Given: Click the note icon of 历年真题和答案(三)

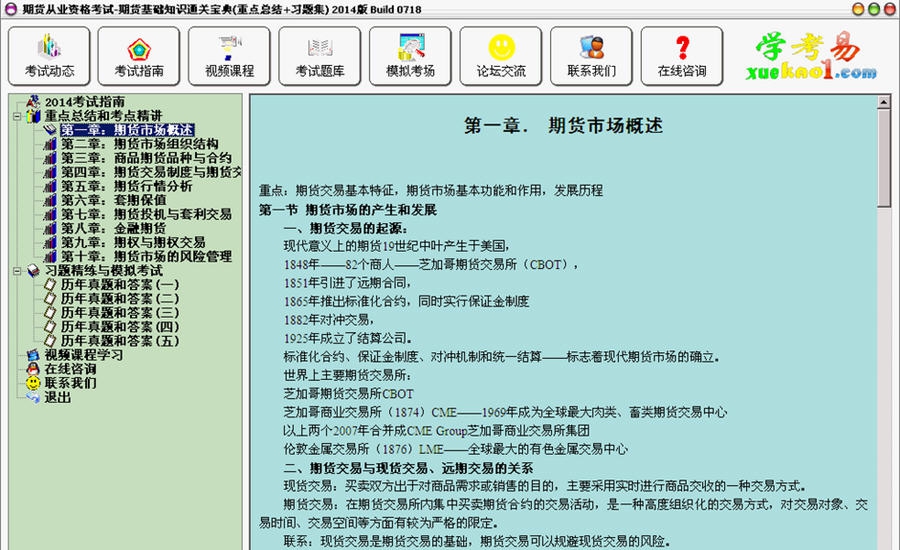Looking at the screenshot, I should (x=51, y=313).
